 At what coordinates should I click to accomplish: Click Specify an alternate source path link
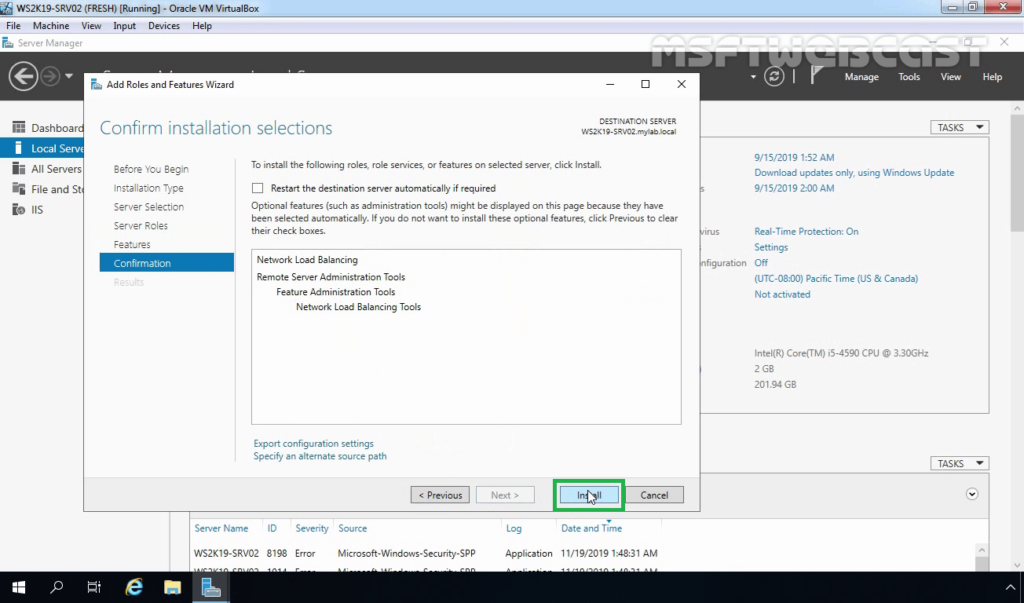pyautogui.click(x=320, y=456)
